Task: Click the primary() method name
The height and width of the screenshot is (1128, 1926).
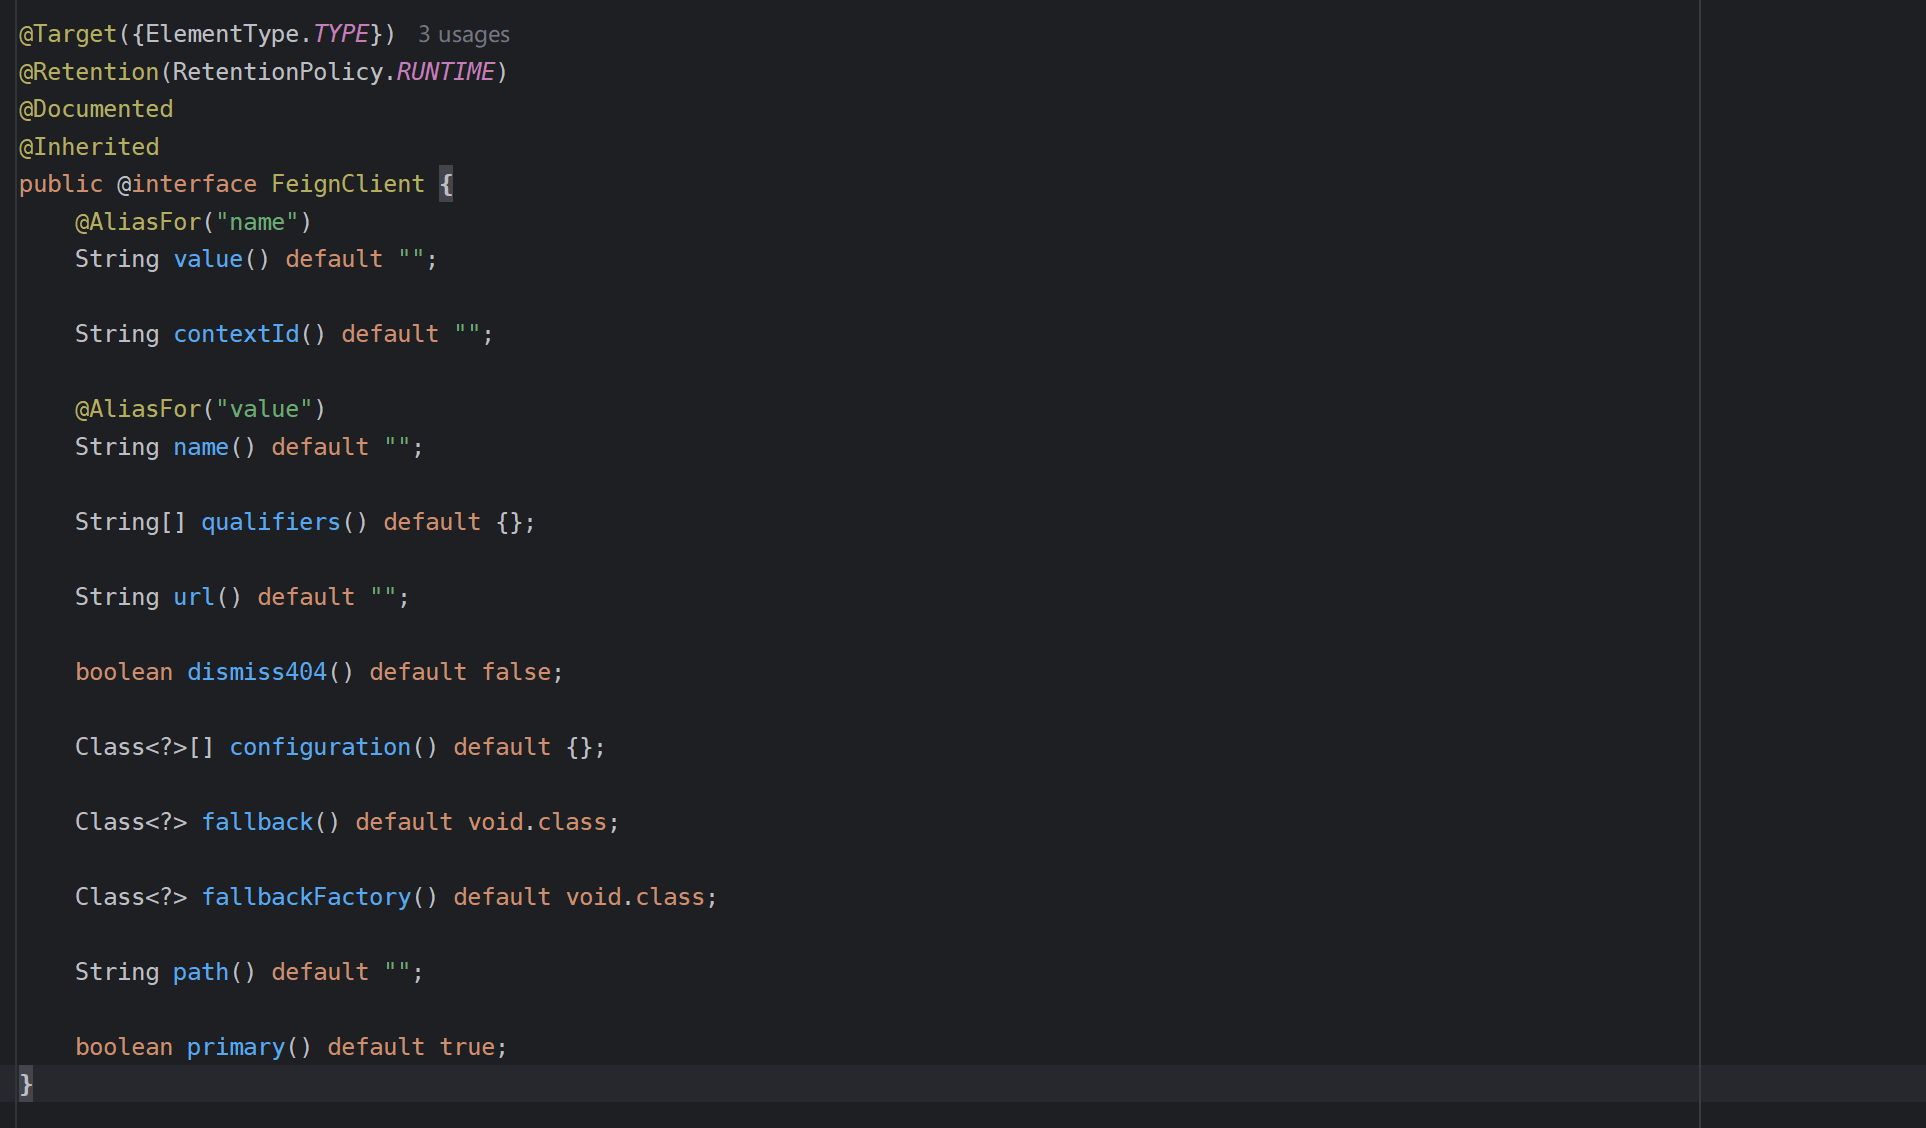Action: pos(236,1047)
